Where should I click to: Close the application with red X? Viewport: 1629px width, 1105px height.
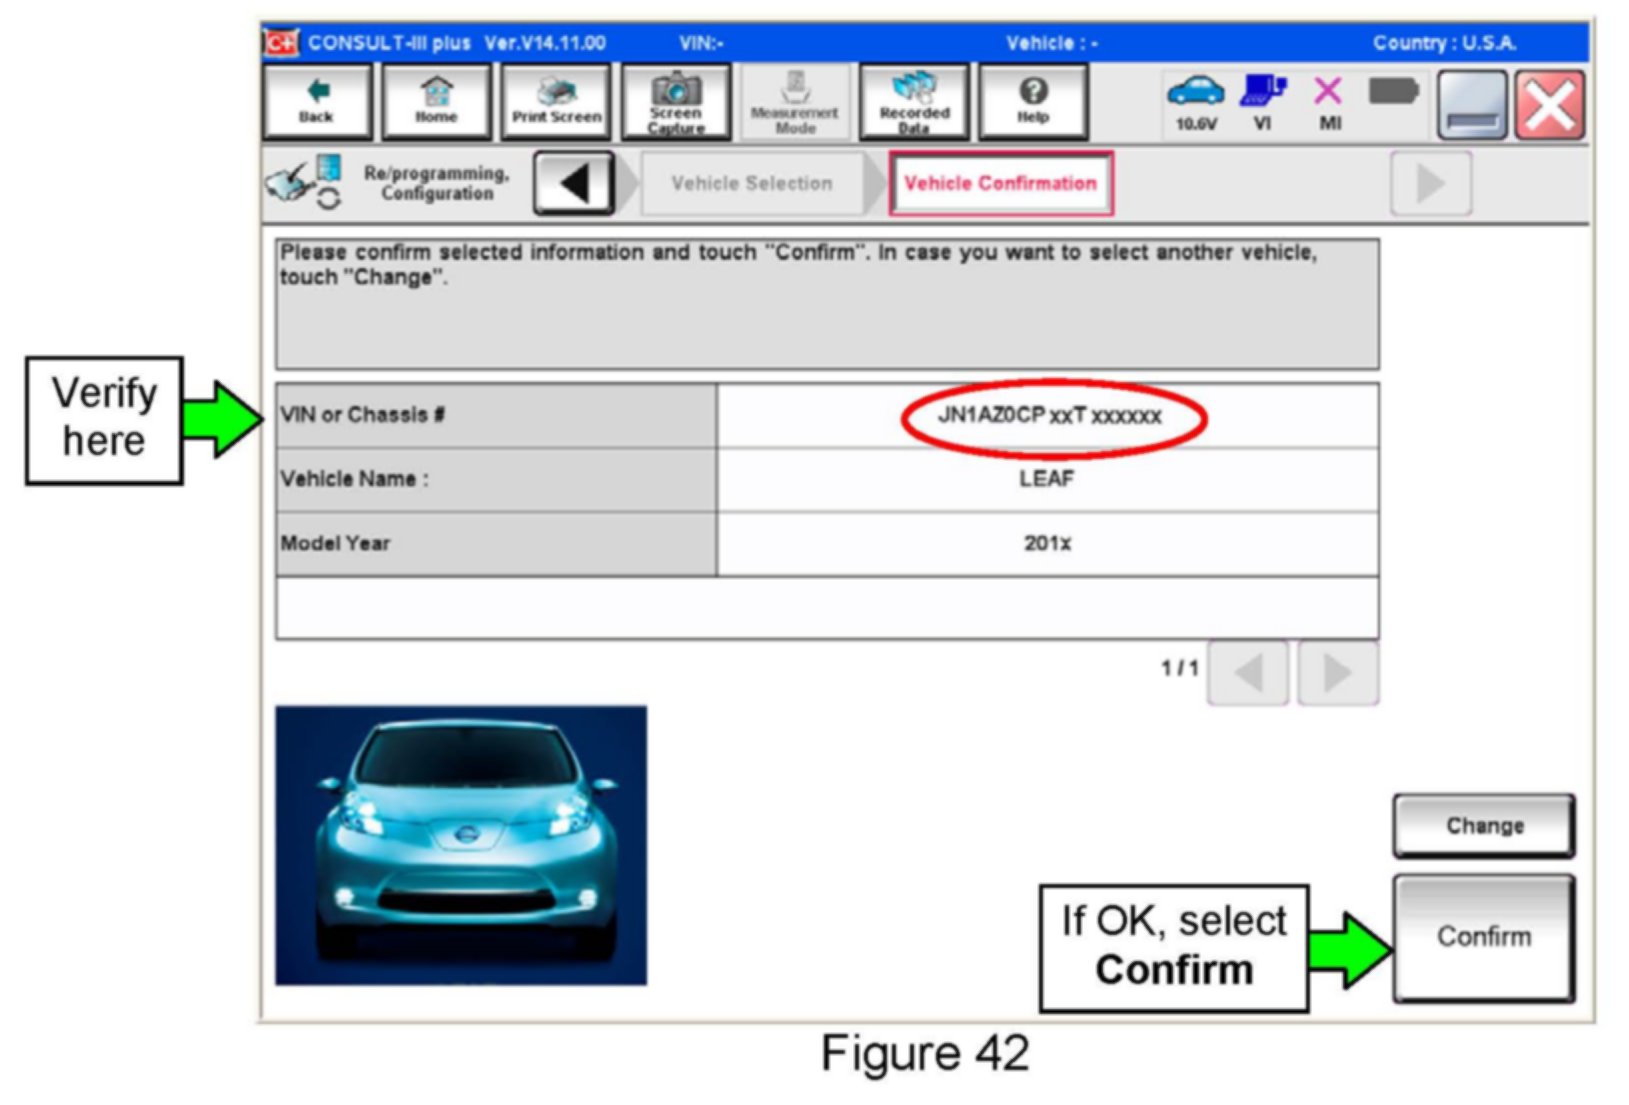coord(1549,105)
